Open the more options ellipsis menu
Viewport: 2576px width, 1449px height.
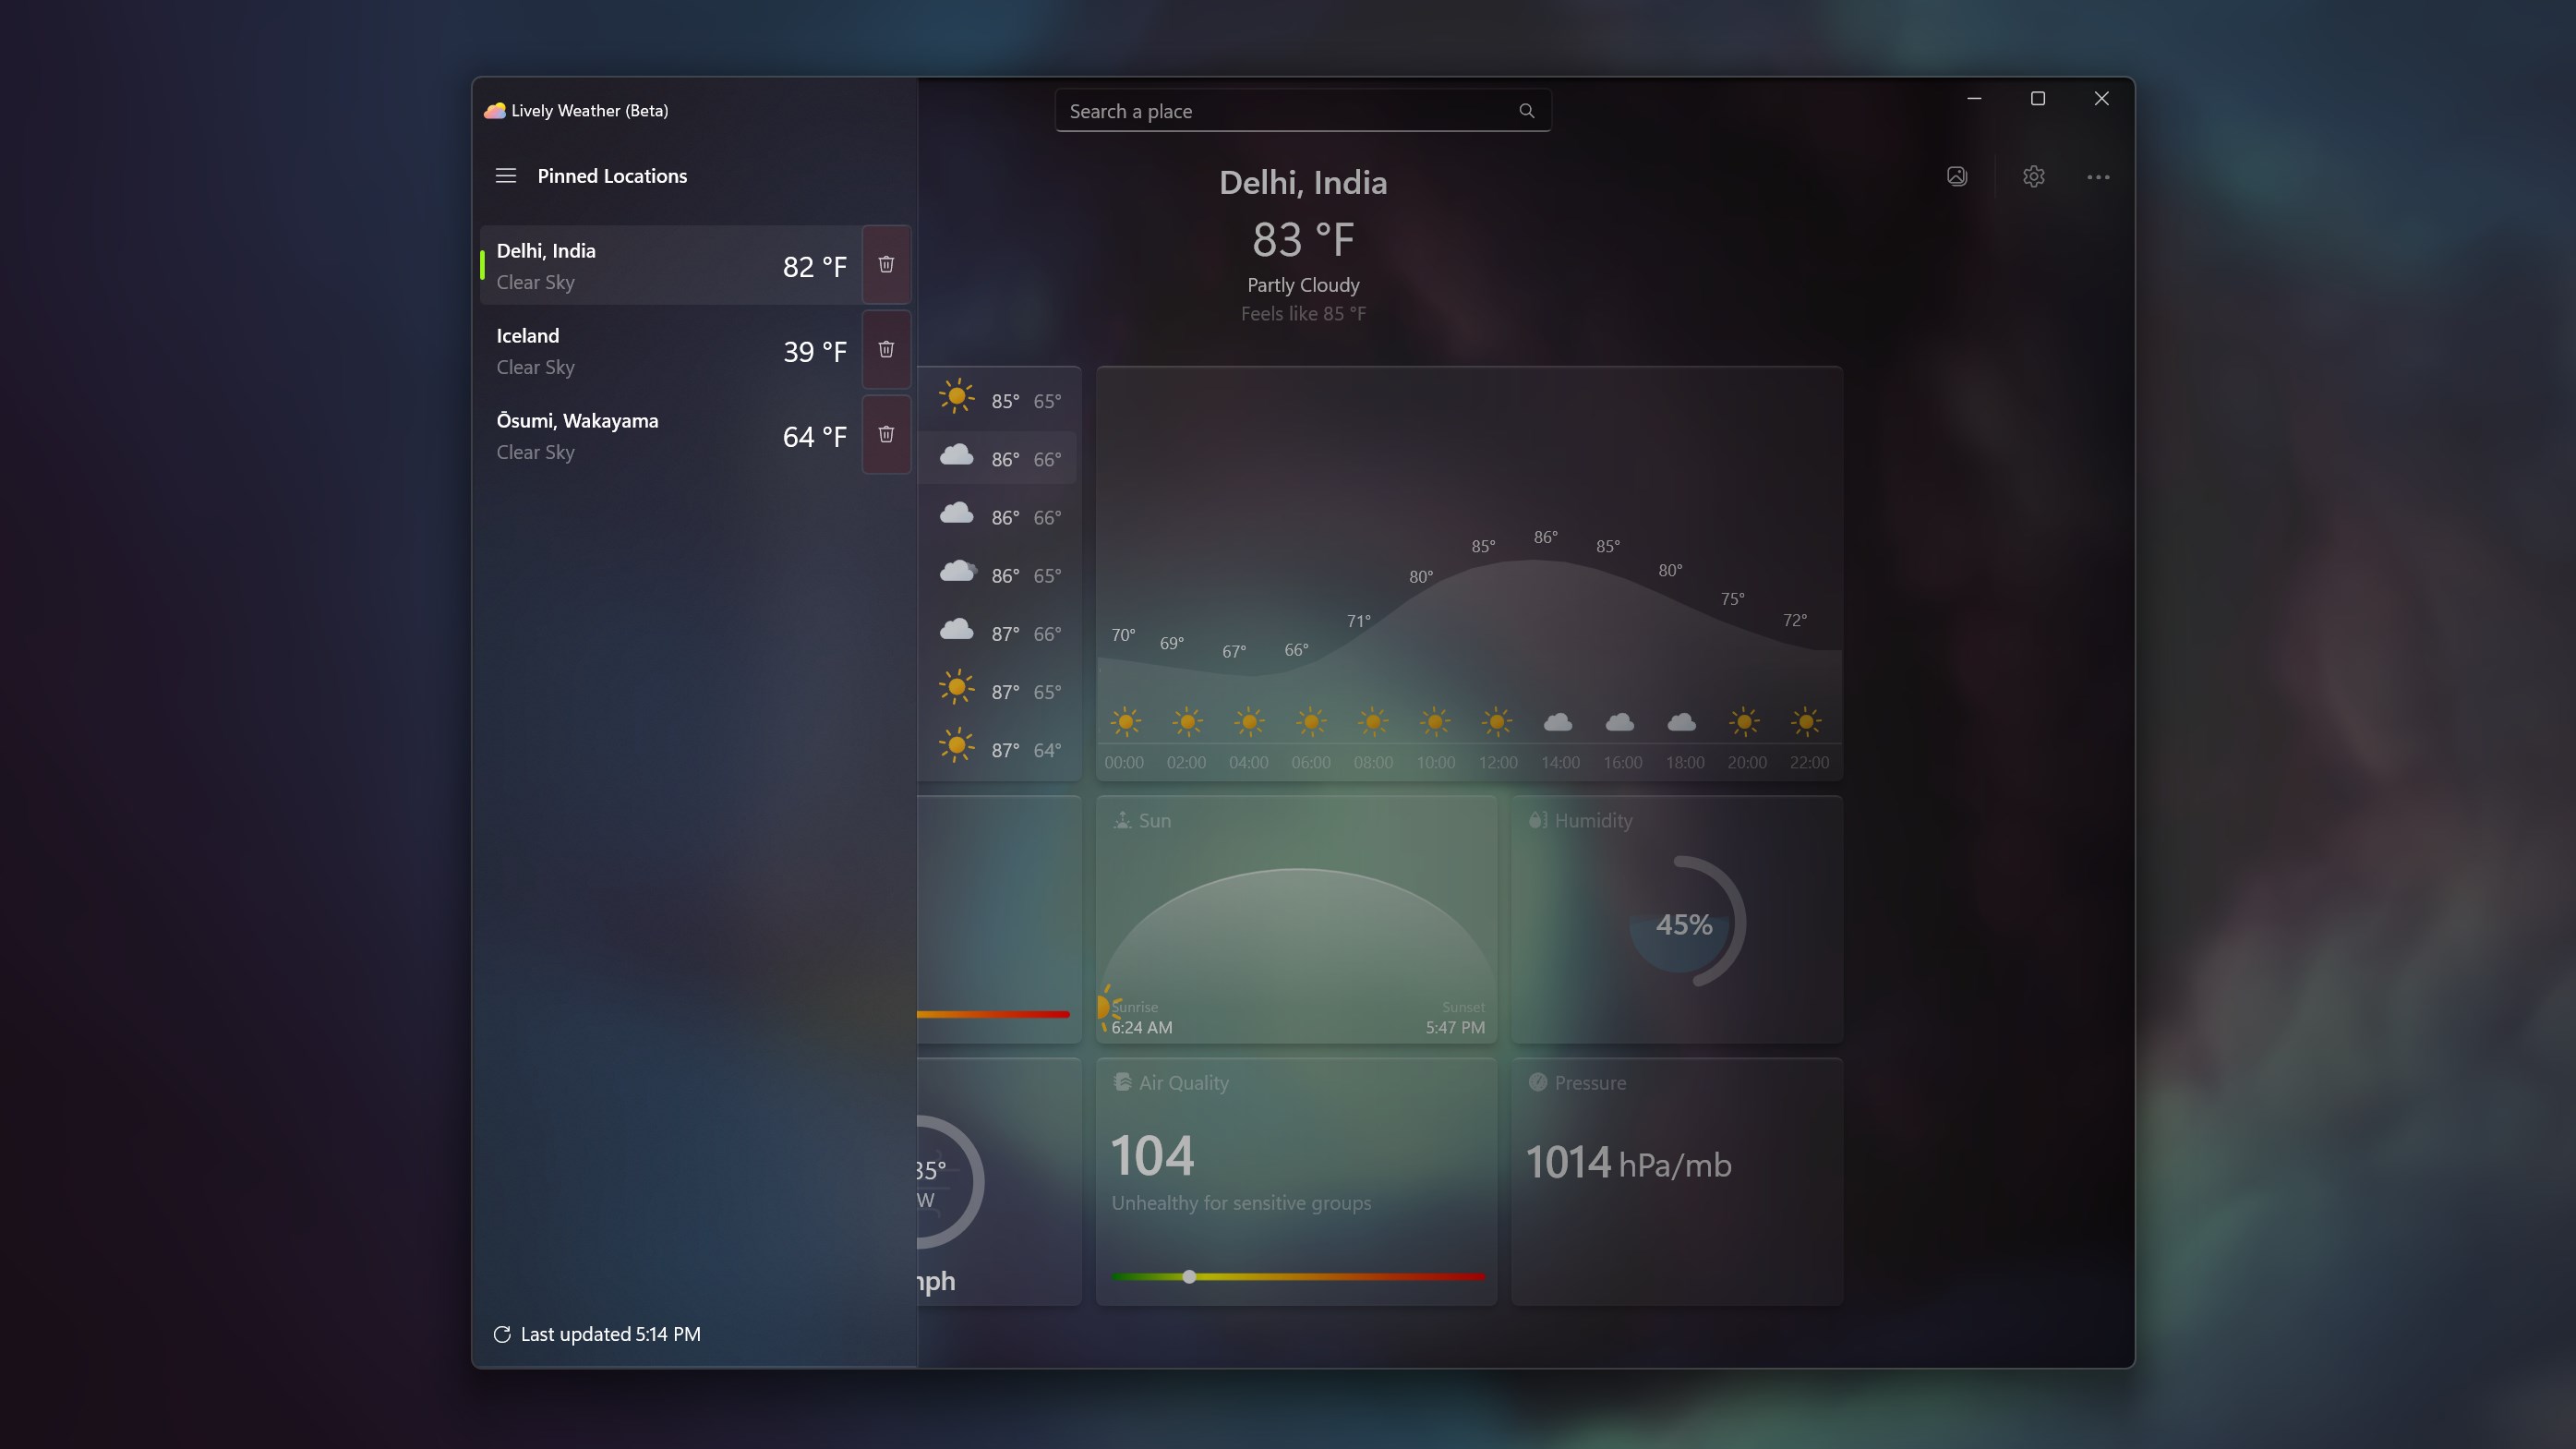2098,176
